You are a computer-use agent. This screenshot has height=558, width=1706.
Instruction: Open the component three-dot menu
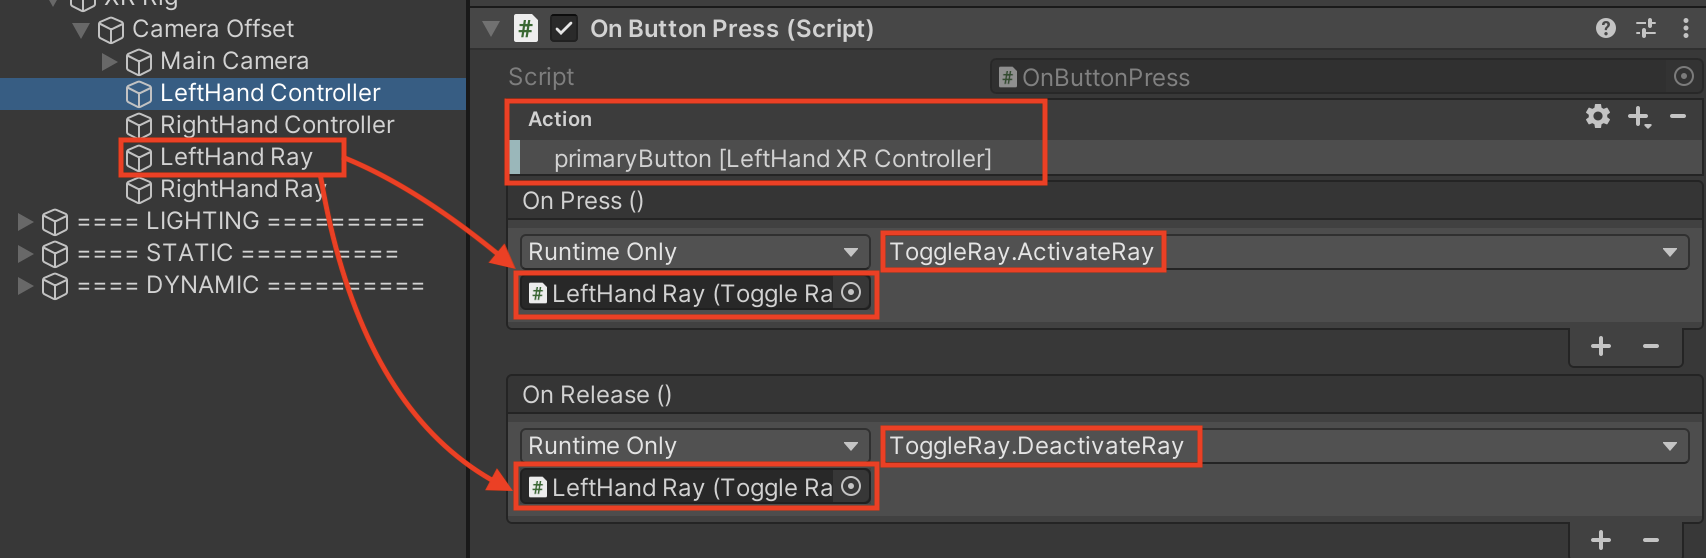tap(1686, 28)
